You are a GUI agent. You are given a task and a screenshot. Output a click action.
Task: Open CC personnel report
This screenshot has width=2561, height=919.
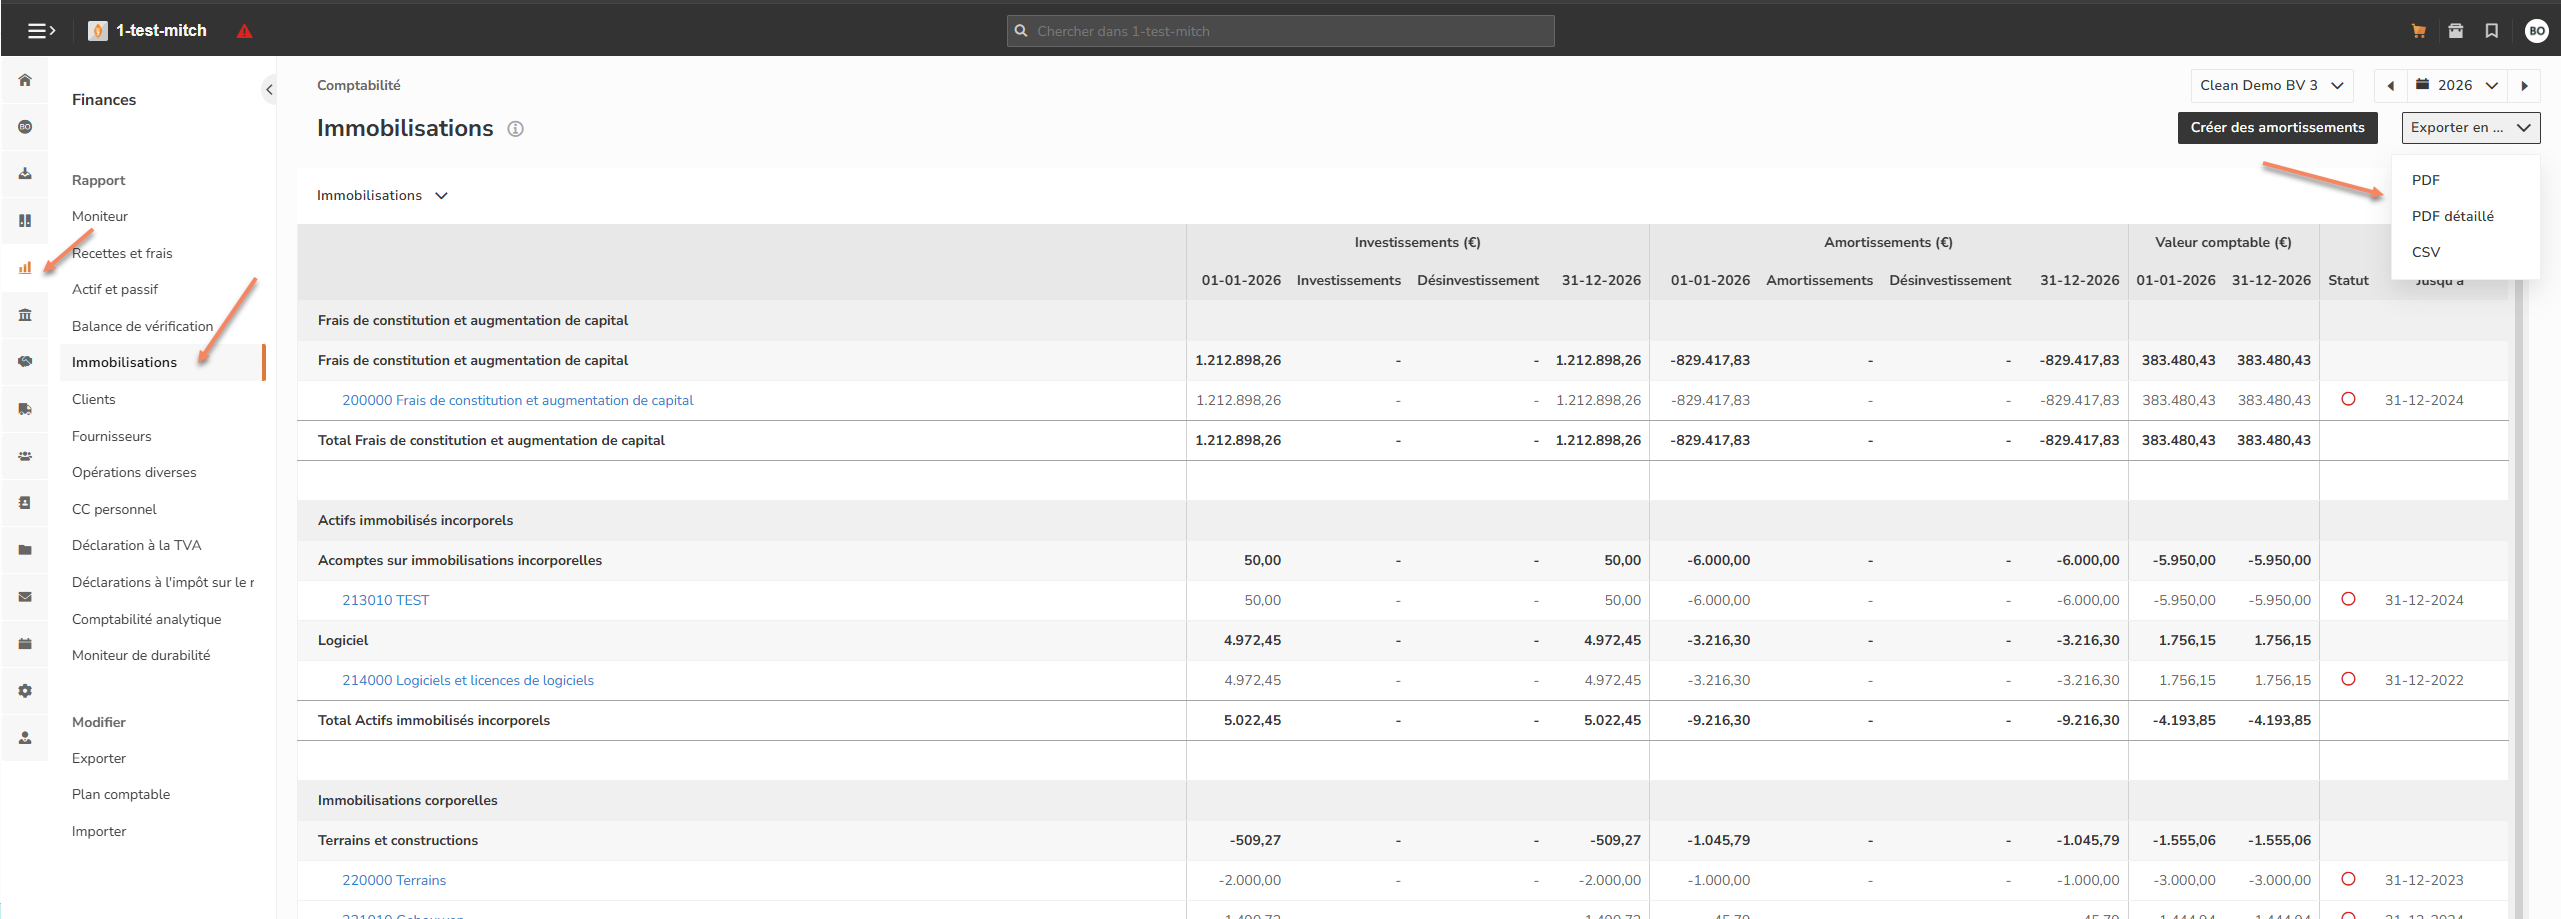tap(114, 509)
